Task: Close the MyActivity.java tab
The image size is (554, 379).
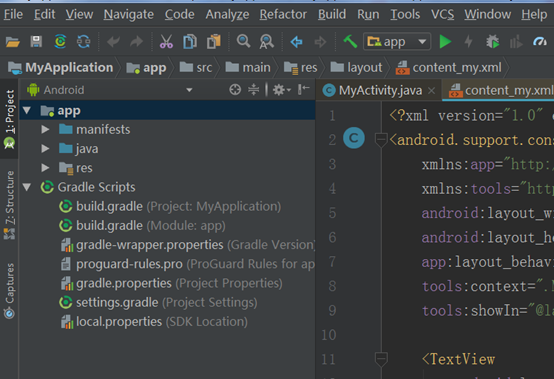Action: pos(431,91)
